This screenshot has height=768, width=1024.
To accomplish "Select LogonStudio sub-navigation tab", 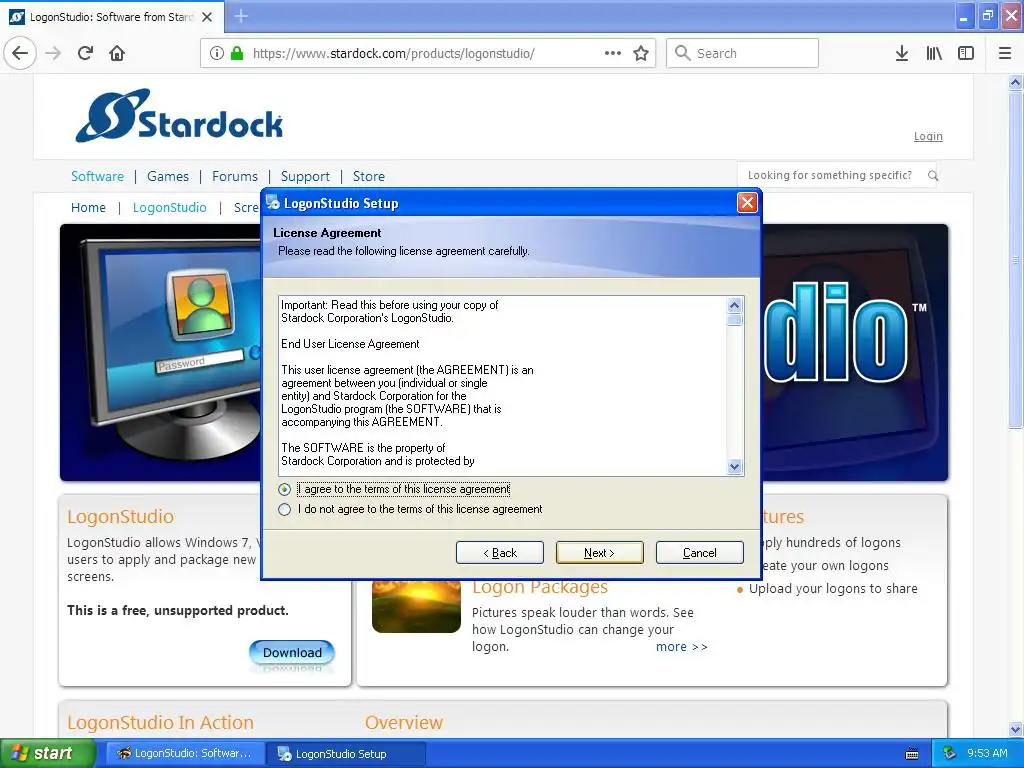I will [170, 208].
